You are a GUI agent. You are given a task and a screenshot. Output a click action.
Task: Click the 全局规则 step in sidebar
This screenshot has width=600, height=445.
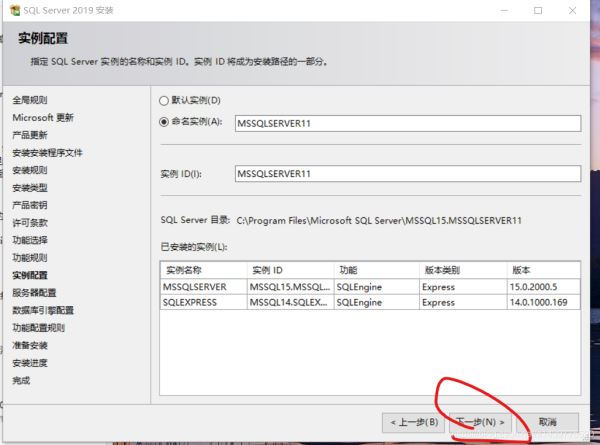[x=29, y=100]
